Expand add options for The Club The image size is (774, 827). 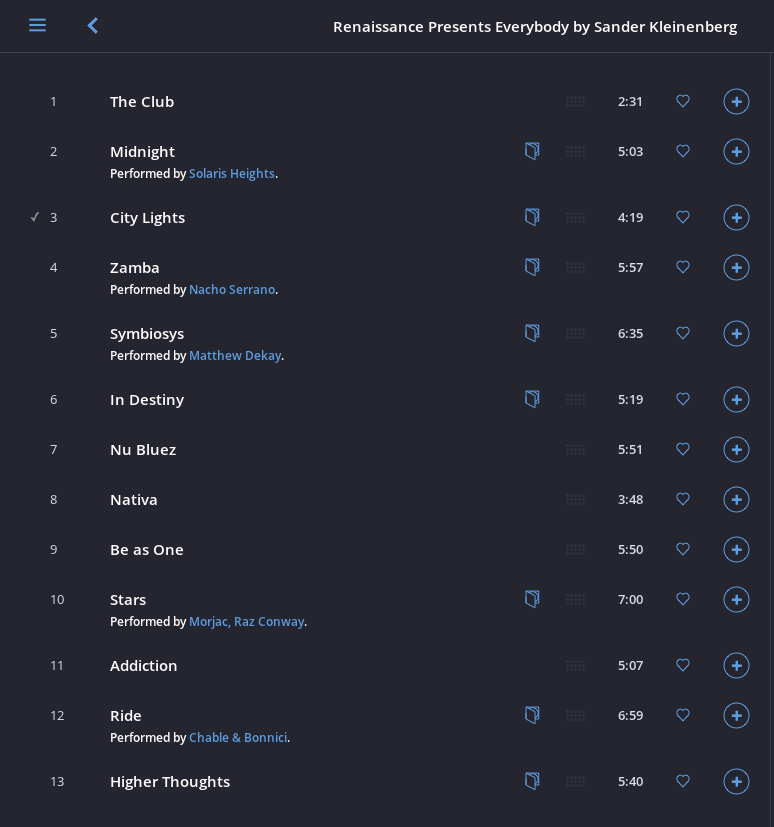tap(736, 101)
